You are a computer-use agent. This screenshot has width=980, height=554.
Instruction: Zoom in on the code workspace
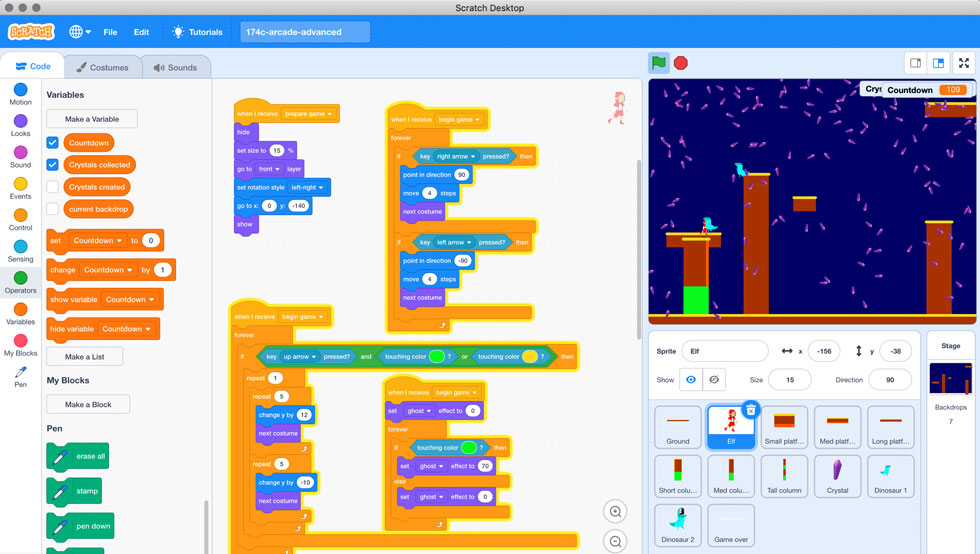point(615,511)
